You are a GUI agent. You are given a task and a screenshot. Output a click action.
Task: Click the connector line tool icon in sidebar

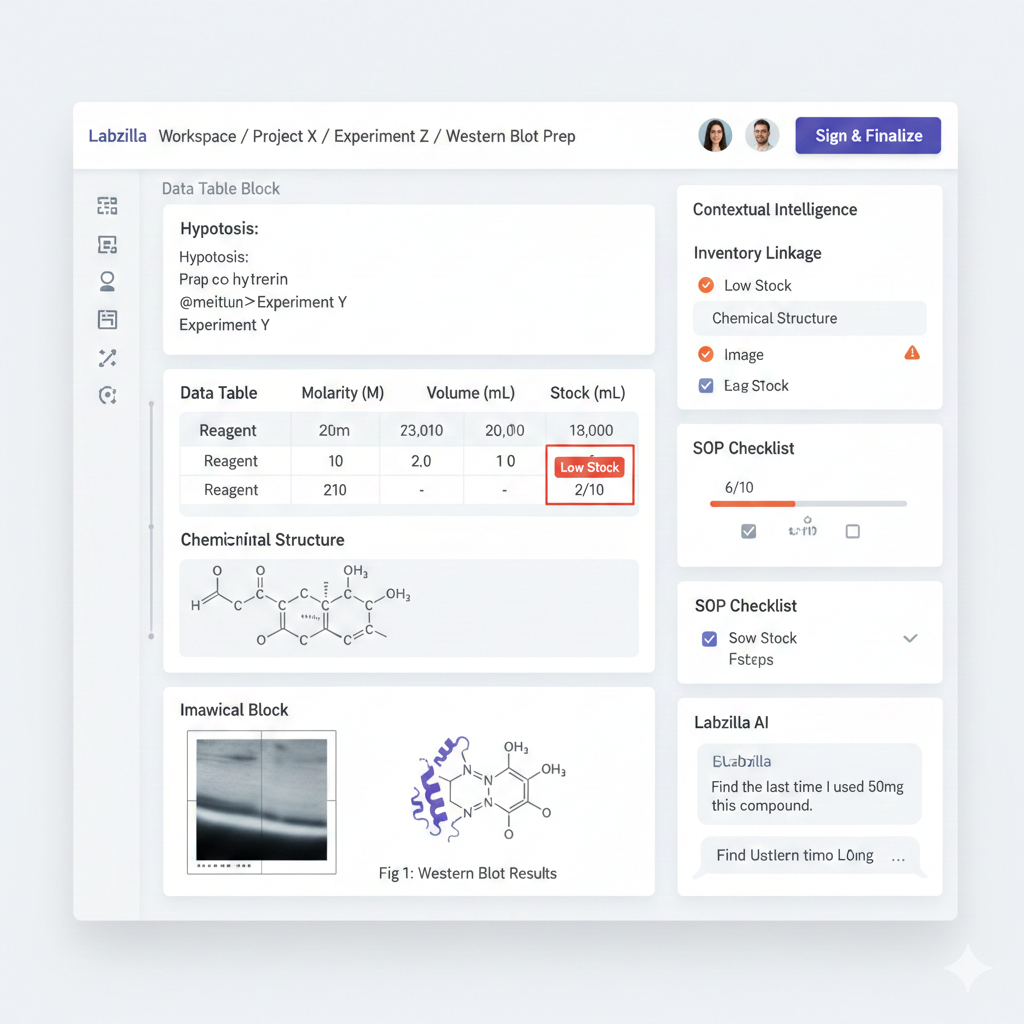(107, 358)
